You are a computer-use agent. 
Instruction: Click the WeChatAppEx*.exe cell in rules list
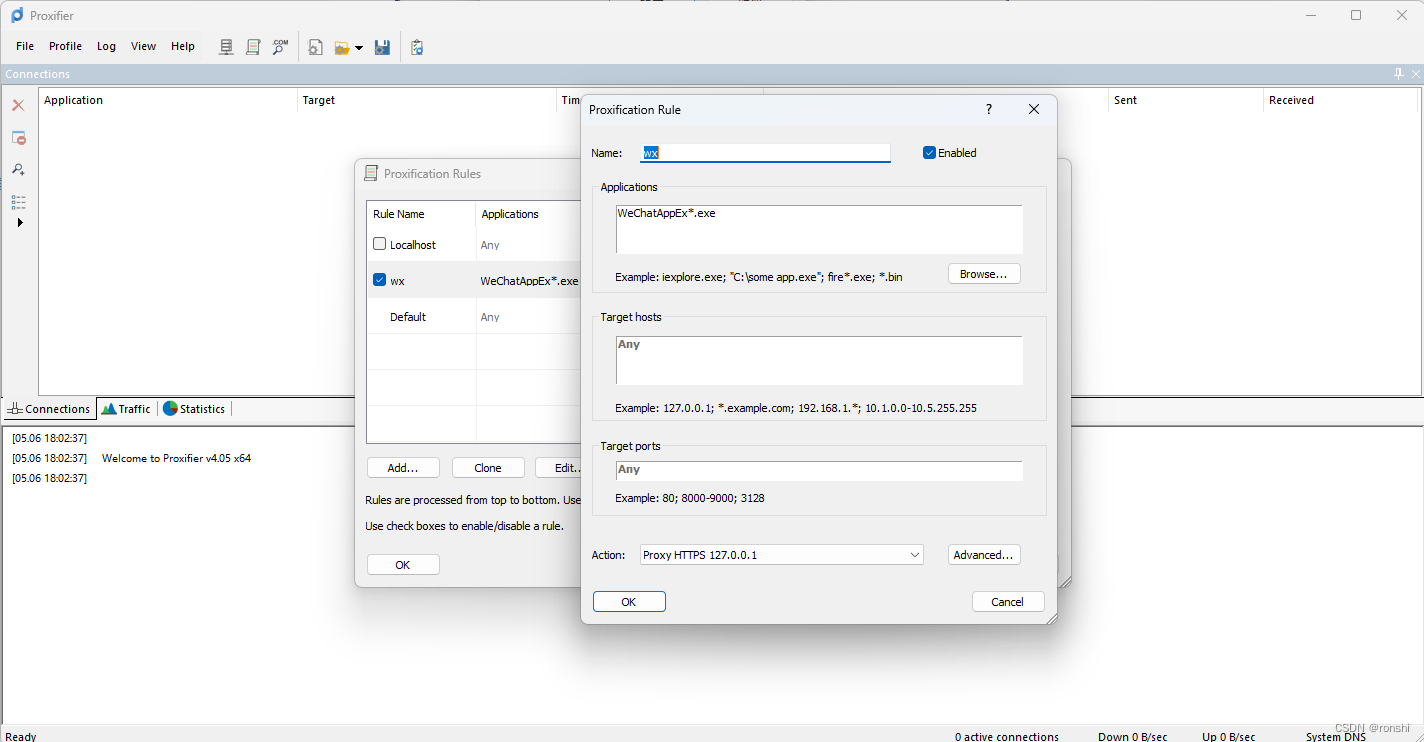[529, 281]
